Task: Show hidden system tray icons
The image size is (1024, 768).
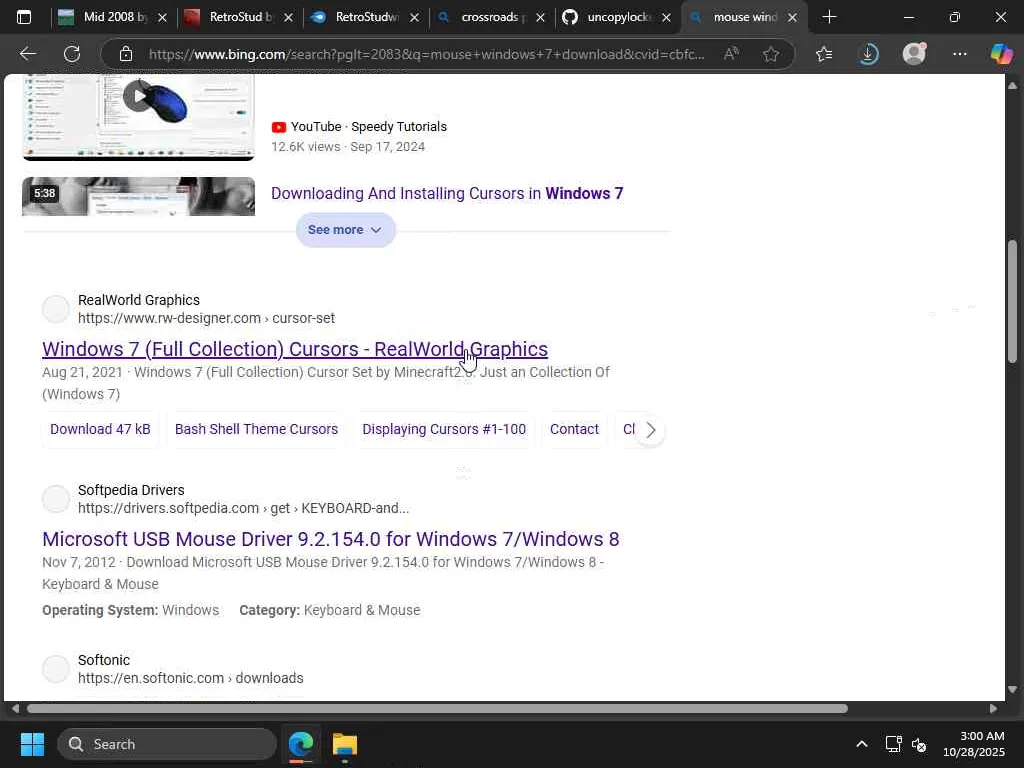Action: point(862,744)
